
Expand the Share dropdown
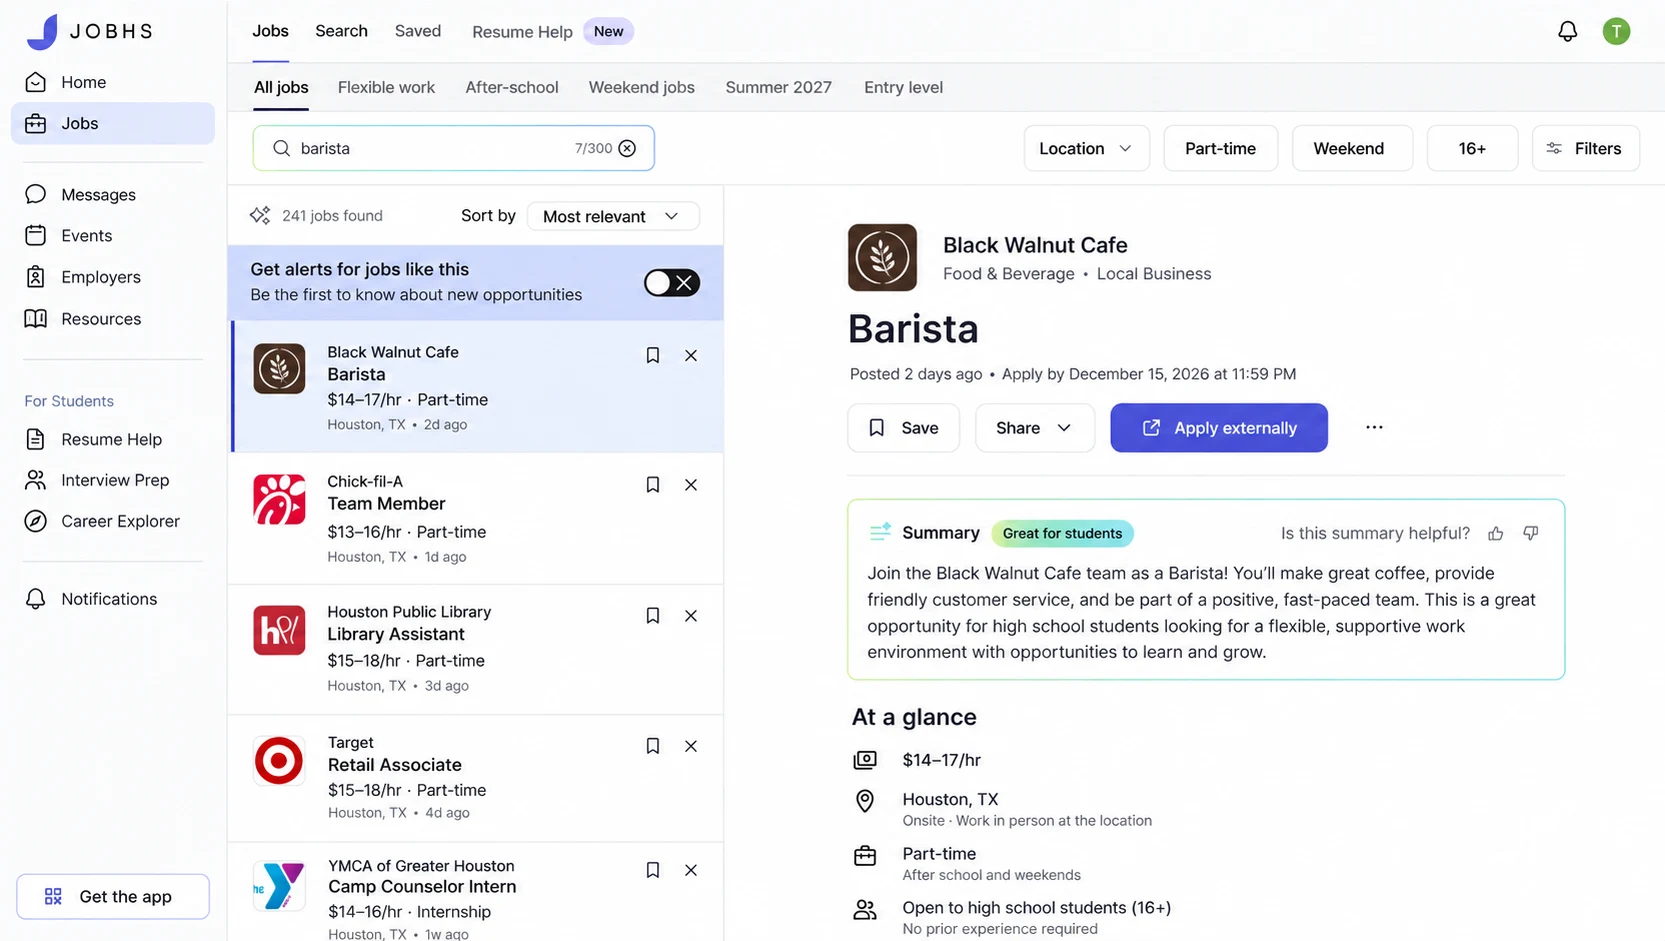pyautogui.click(x=1034, y=428)
